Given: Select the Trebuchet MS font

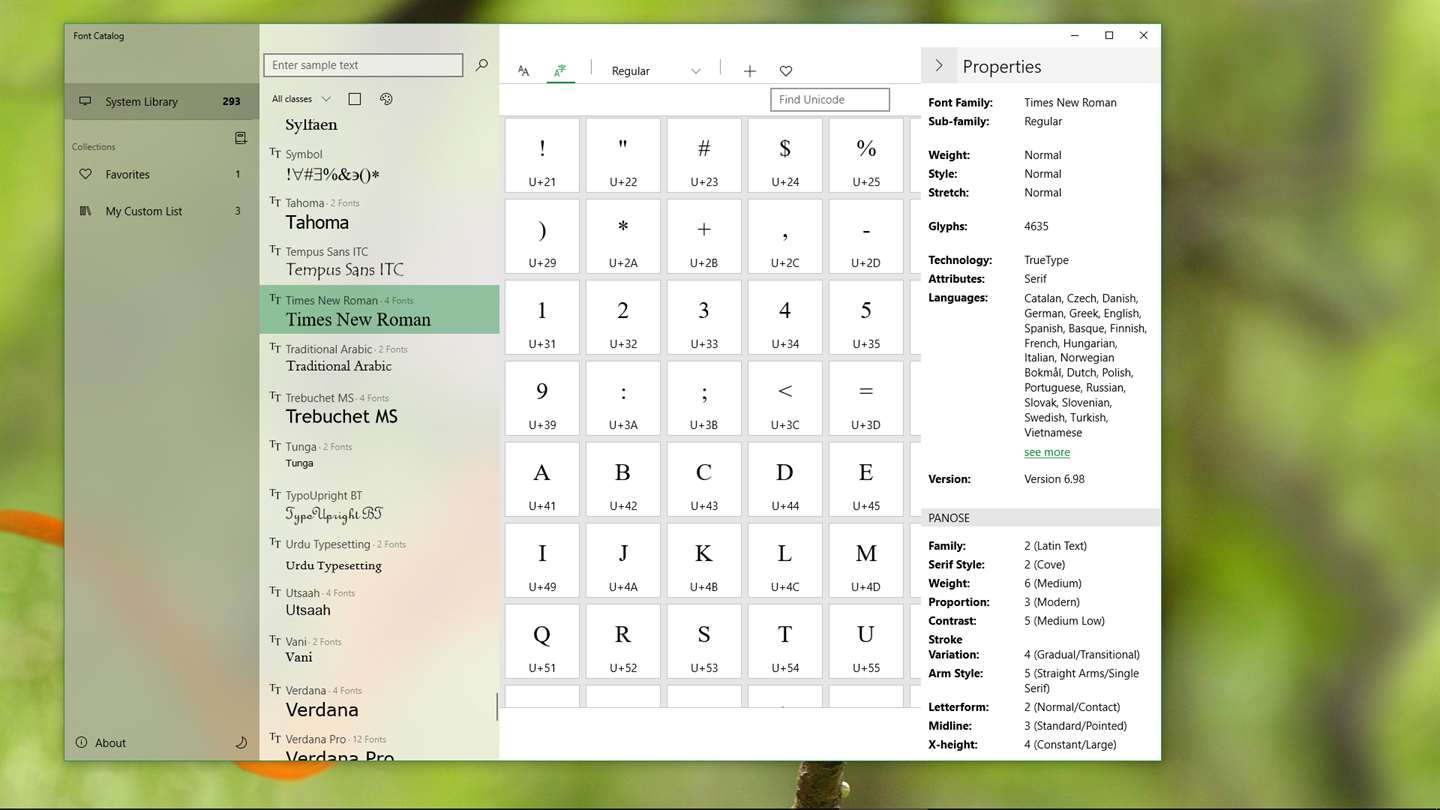Looking at the screenshot, I should point(380,407).
